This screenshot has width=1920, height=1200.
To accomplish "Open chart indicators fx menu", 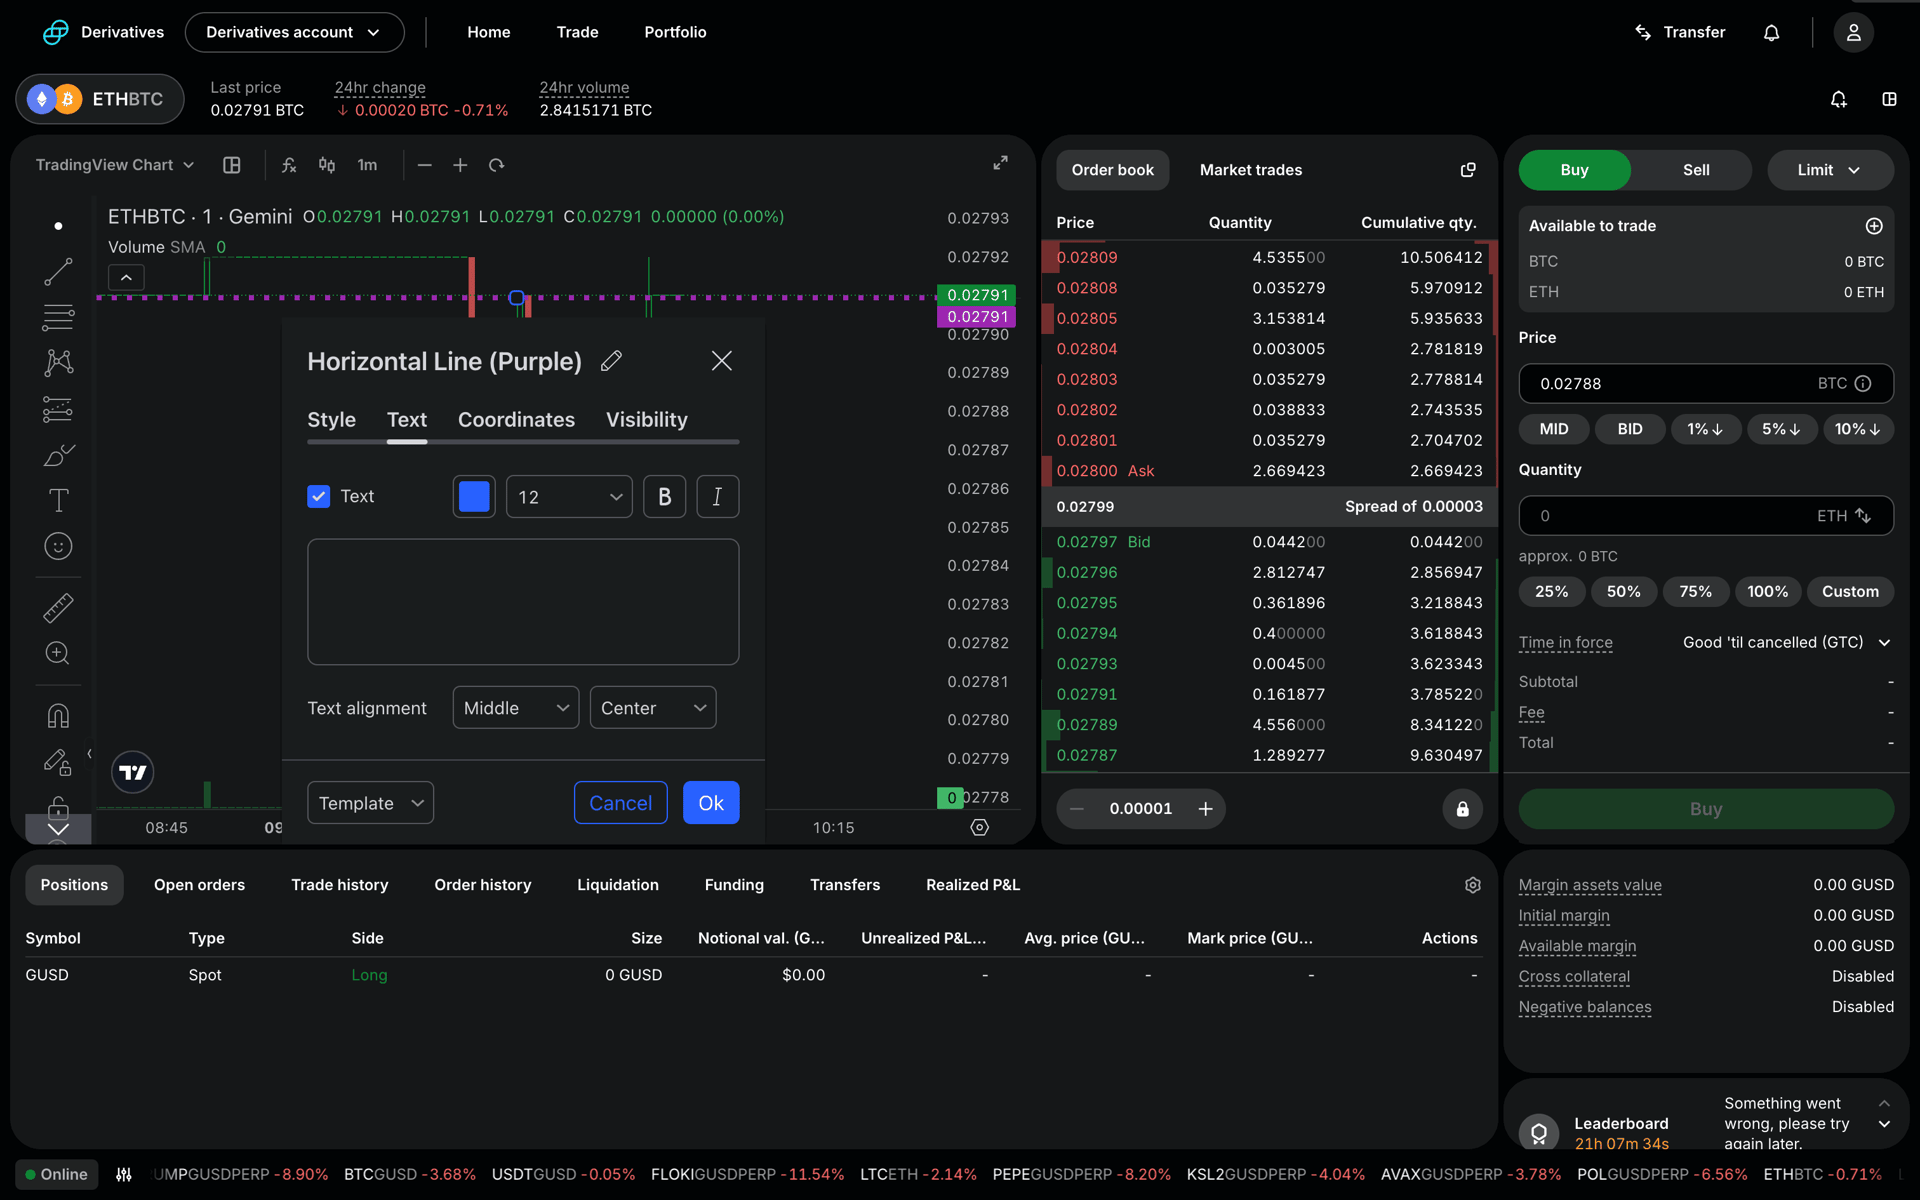I will [x=289, y=165].
